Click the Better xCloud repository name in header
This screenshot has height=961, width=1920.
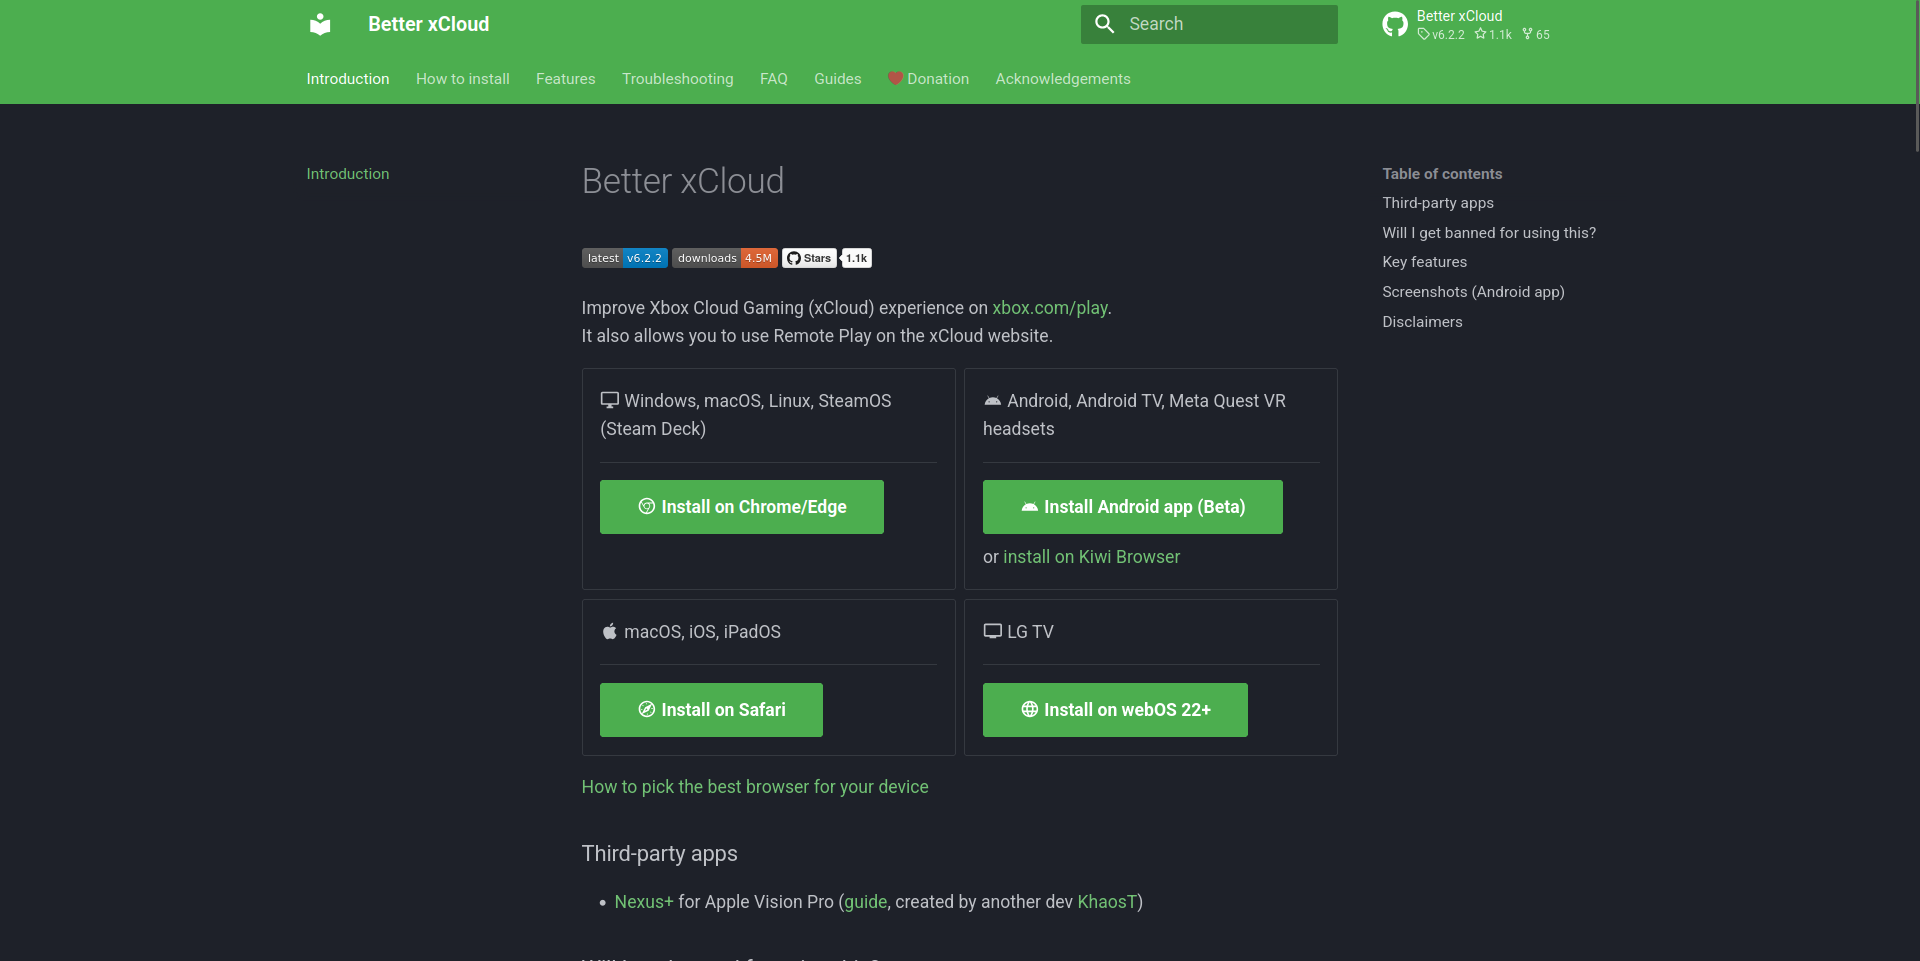click(x=1459, y=16)
